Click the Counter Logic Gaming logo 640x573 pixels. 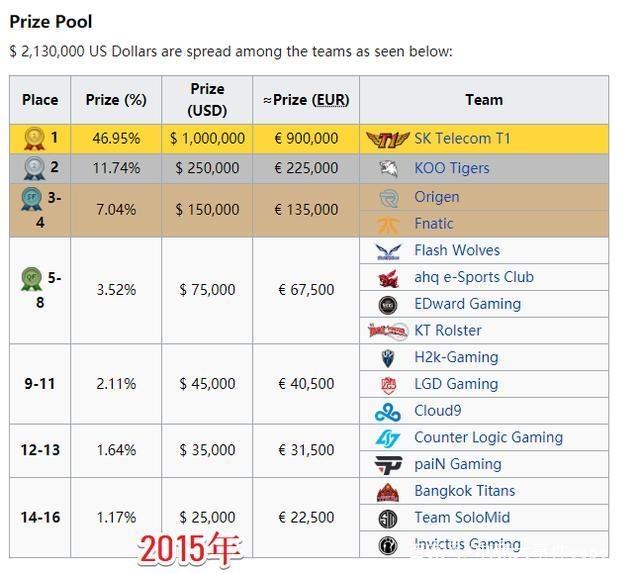pyautogui.click(x=388, y=438)
